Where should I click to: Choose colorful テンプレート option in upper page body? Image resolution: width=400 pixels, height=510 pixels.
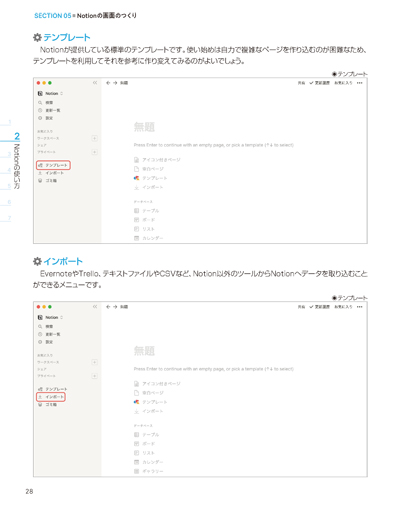point(150,178)
